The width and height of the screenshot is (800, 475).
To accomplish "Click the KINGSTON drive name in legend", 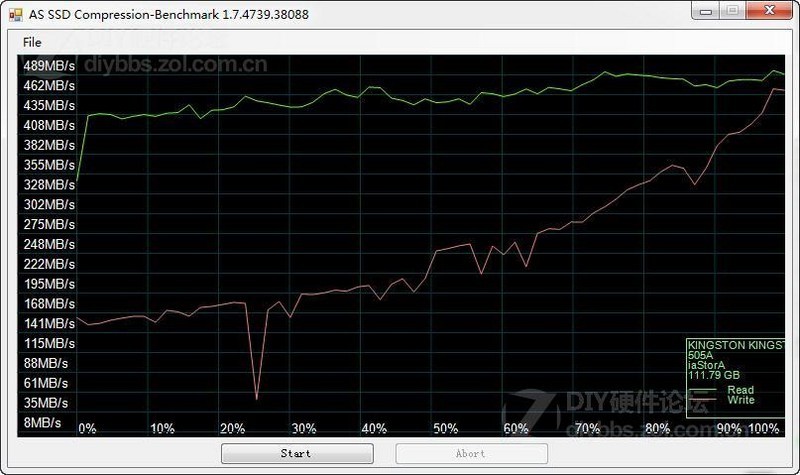I will [736, 345].
